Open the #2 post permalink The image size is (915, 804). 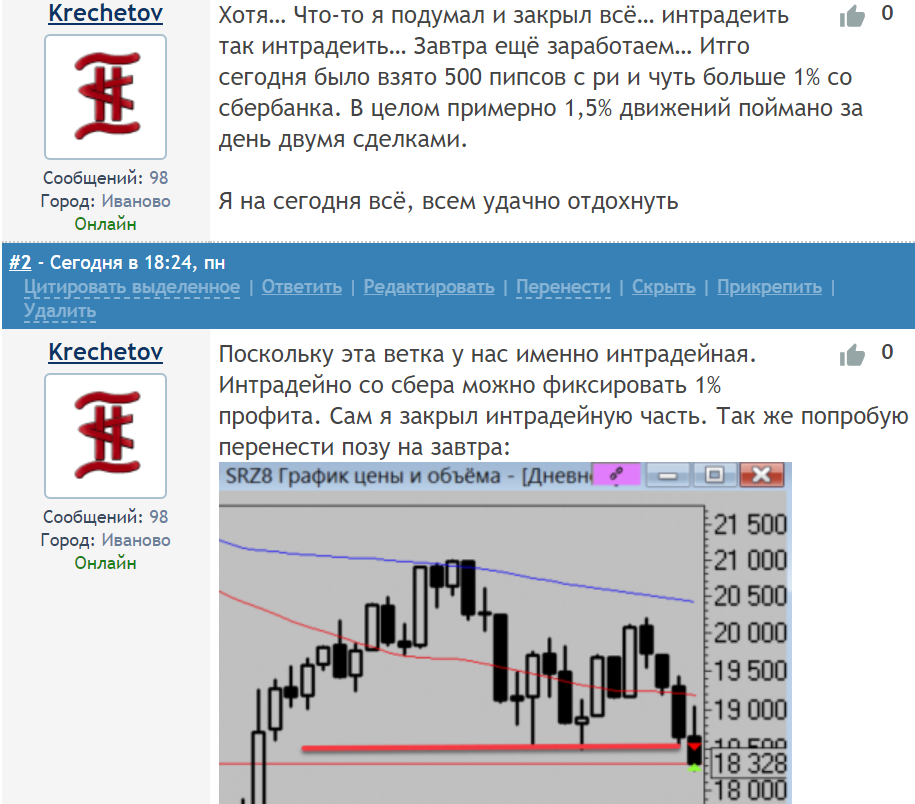pyautogui.click(x=20, y=263)
